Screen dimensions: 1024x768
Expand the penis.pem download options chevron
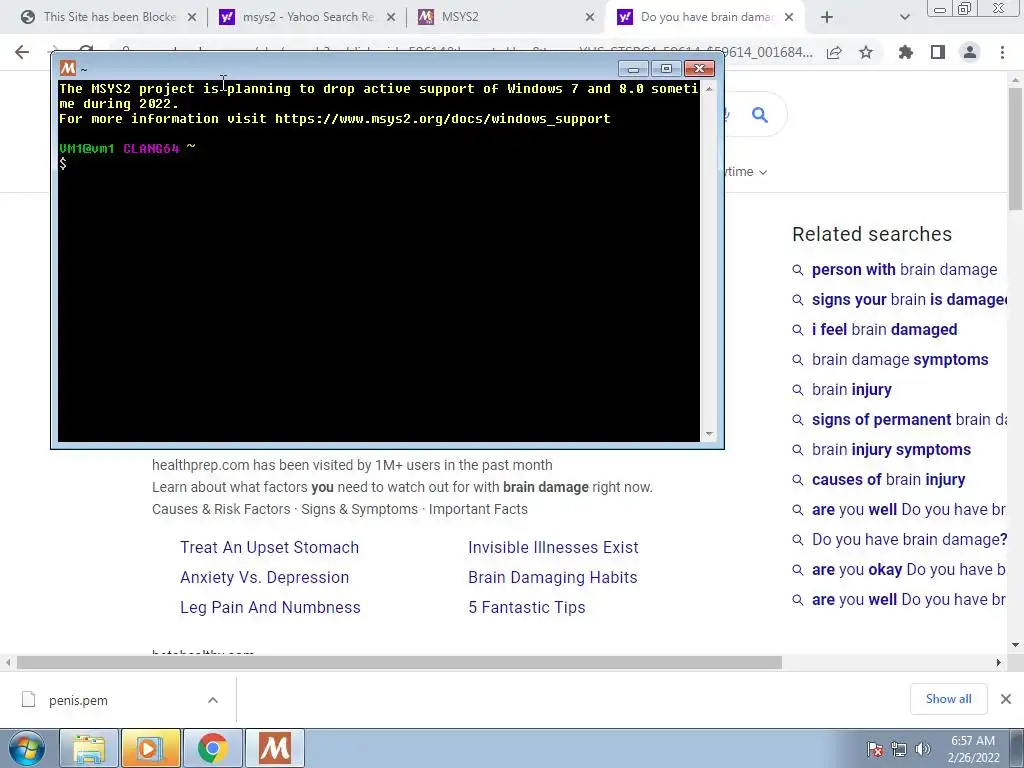[x=213, y=700]
